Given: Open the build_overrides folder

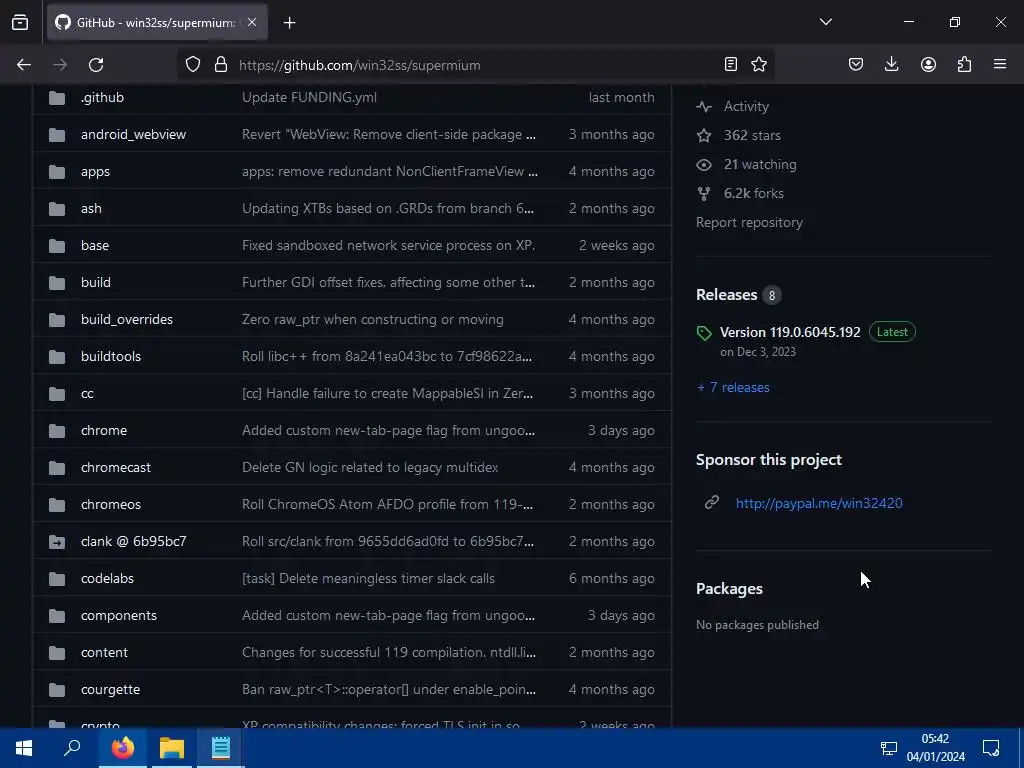Looking at the screenshot, I should (127, 319).
